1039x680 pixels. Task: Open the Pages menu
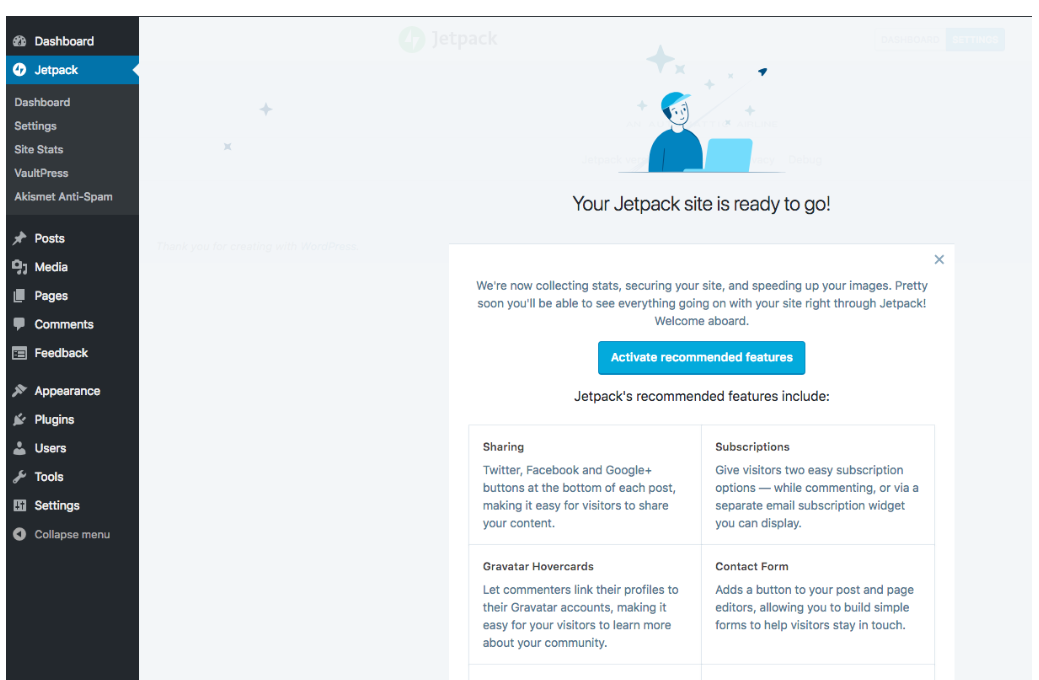click(51, 296)
